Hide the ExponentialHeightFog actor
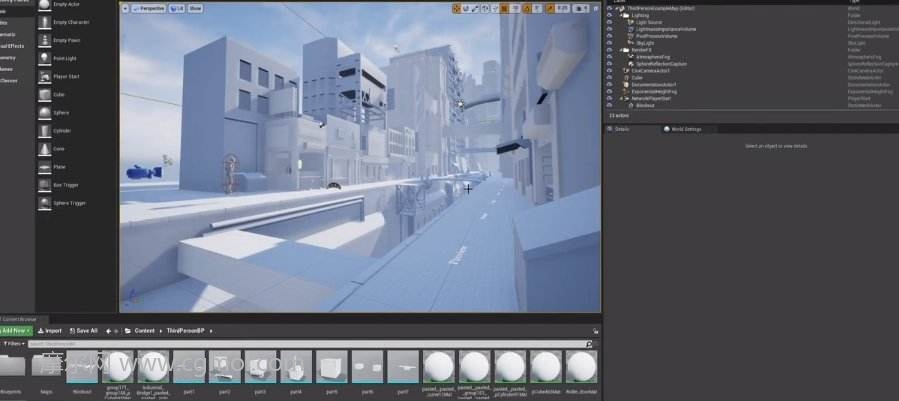 point(609,91)
